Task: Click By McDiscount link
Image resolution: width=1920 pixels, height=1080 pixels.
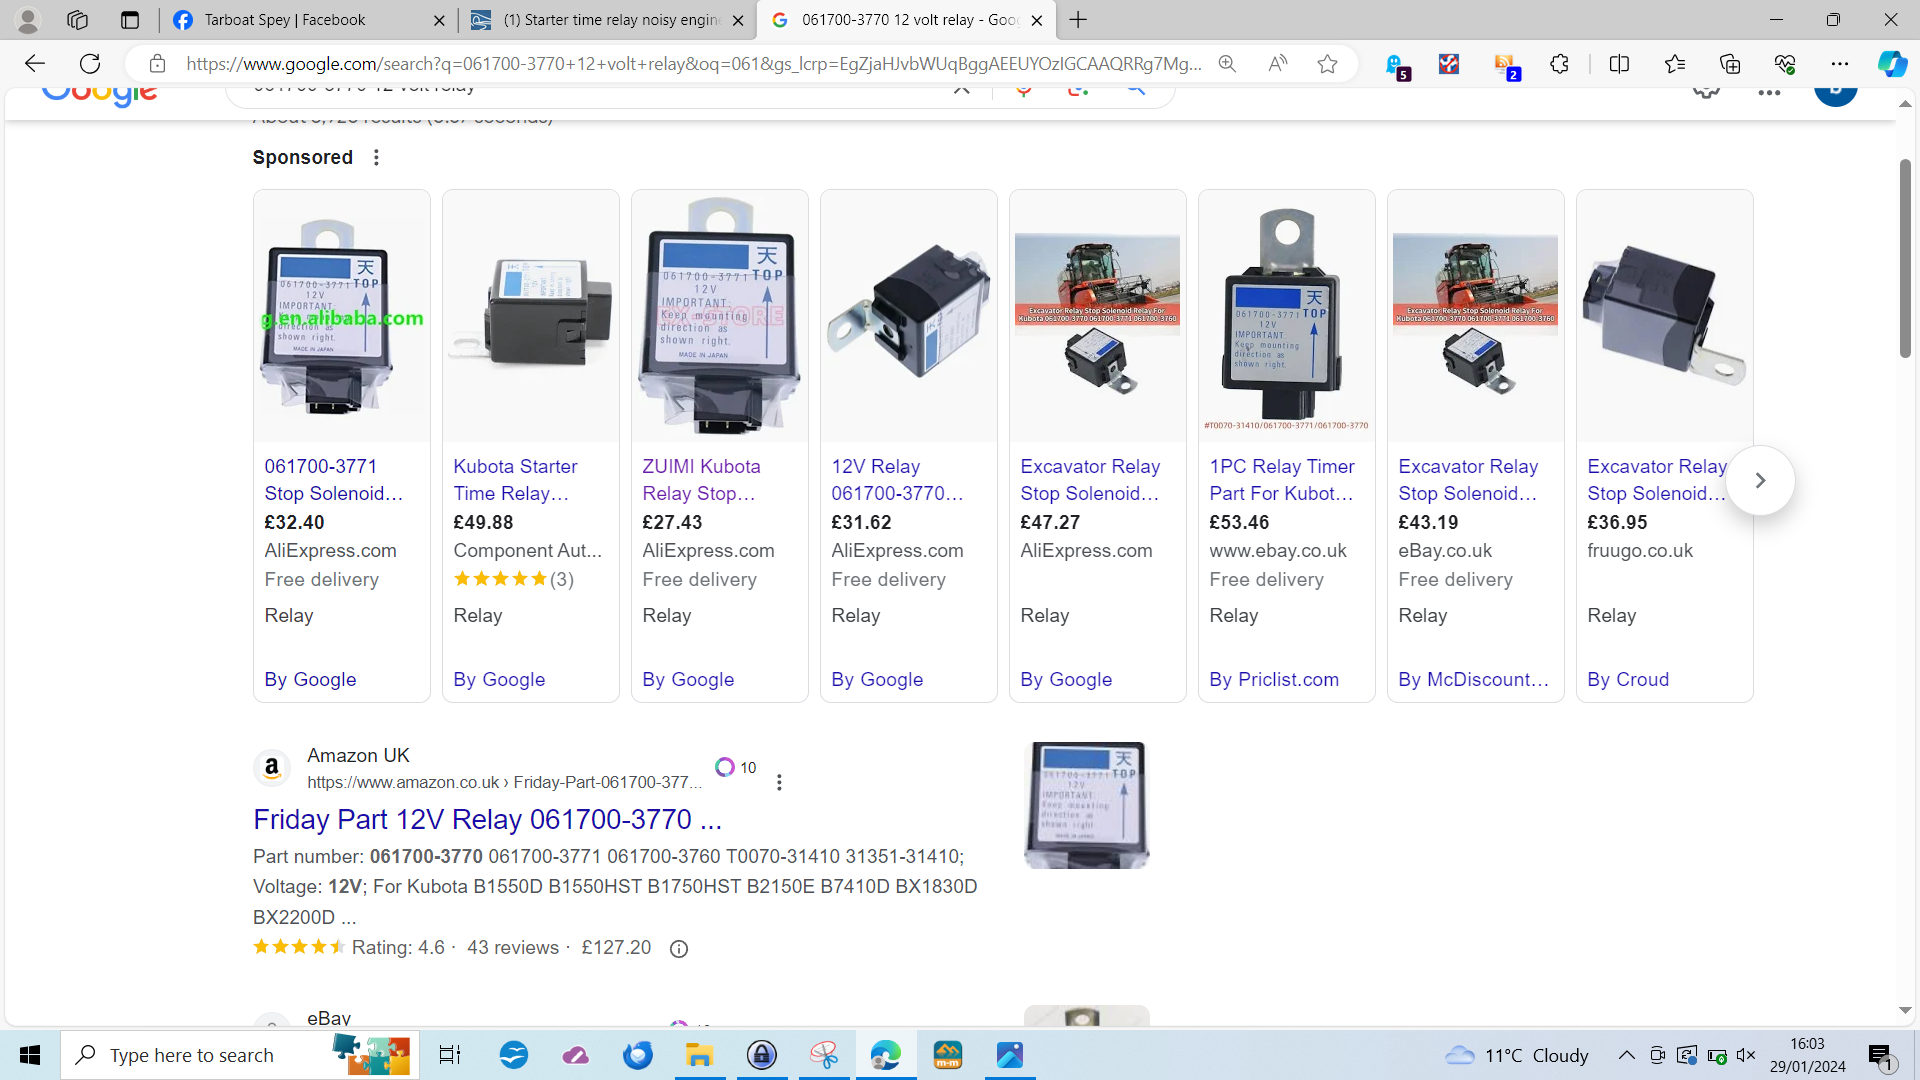Action: [x=1474, y=680]
